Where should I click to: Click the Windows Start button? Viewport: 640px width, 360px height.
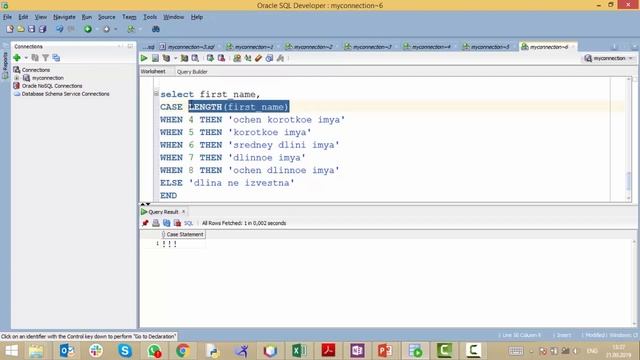[x=11, y=351]
